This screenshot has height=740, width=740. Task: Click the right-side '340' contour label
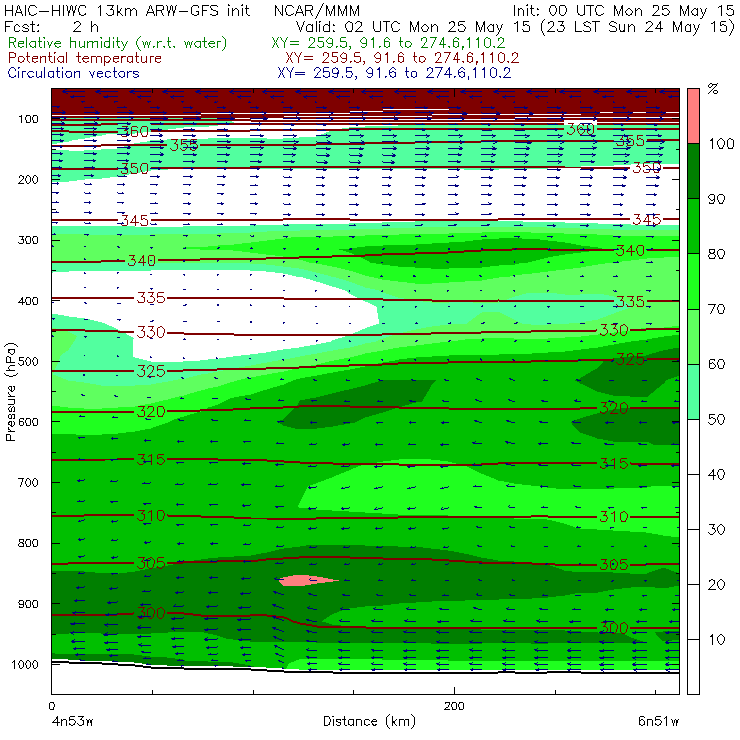630,251
